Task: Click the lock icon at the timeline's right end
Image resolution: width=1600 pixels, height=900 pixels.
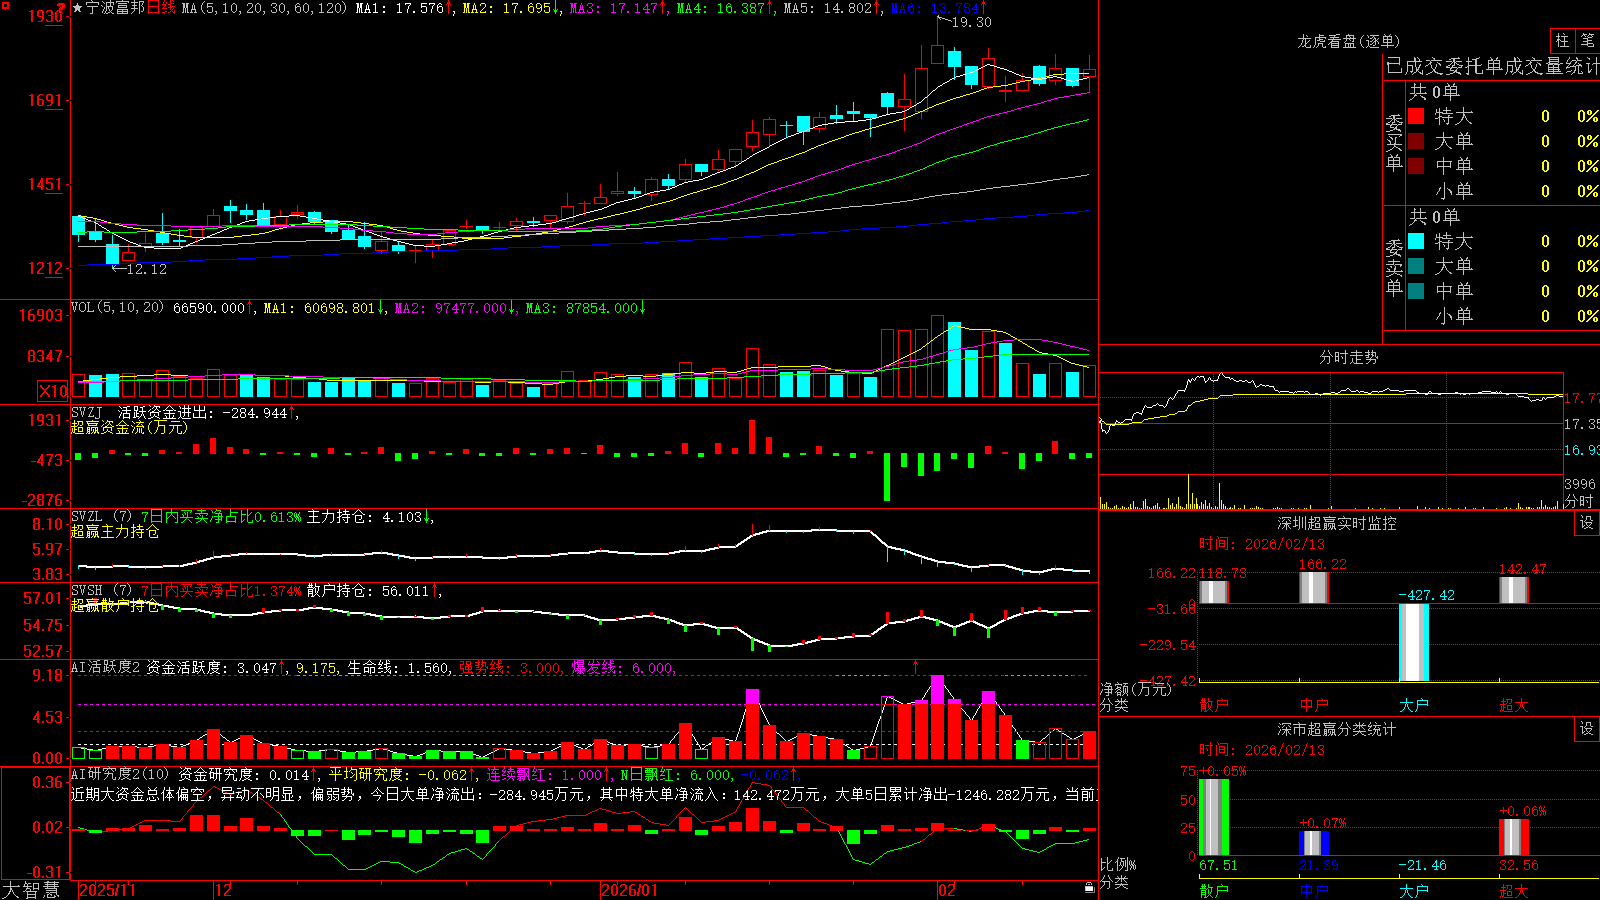Action: pyautogui.click(x=1089, y=888)
